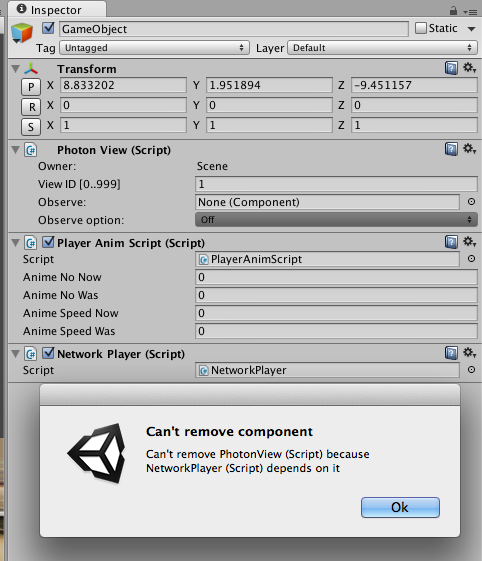Click the S scale reset button

[x=31, y=127]
